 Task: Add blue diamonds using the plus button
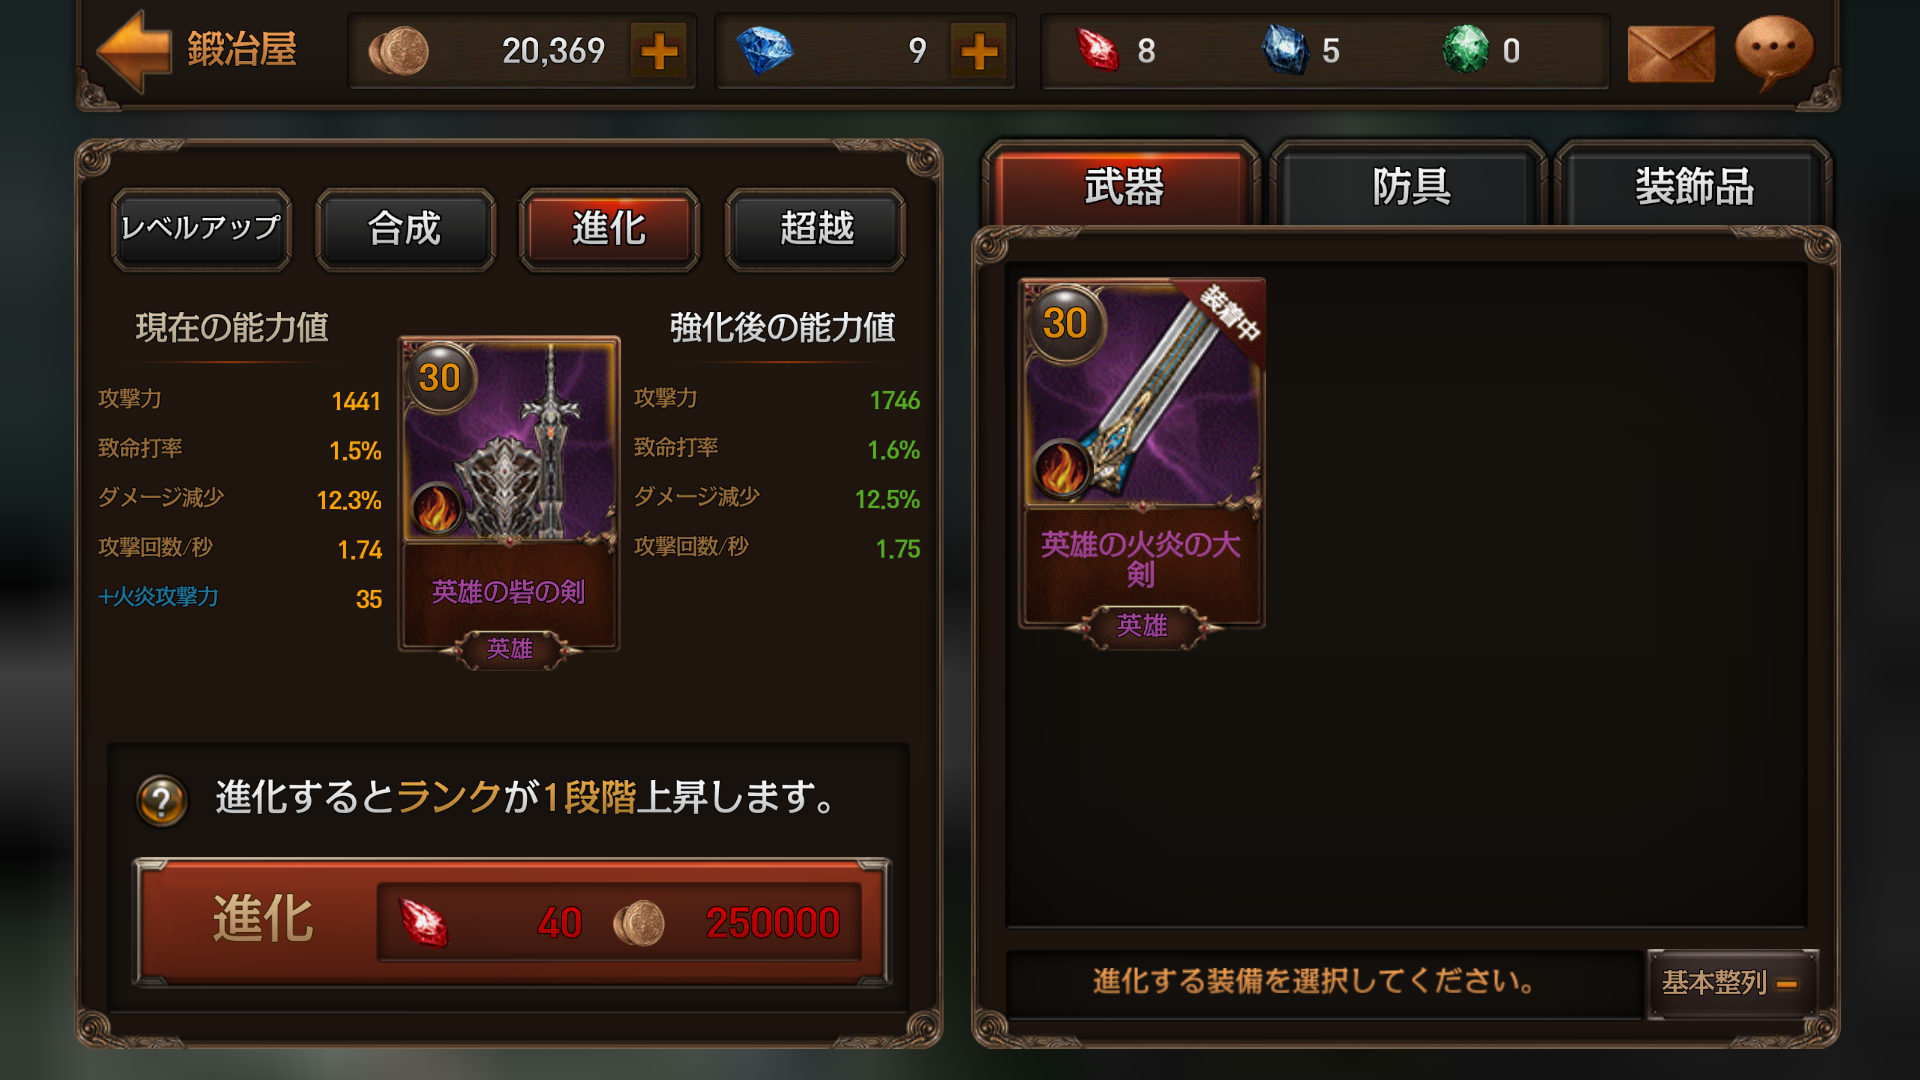click(x=979, y=51)
